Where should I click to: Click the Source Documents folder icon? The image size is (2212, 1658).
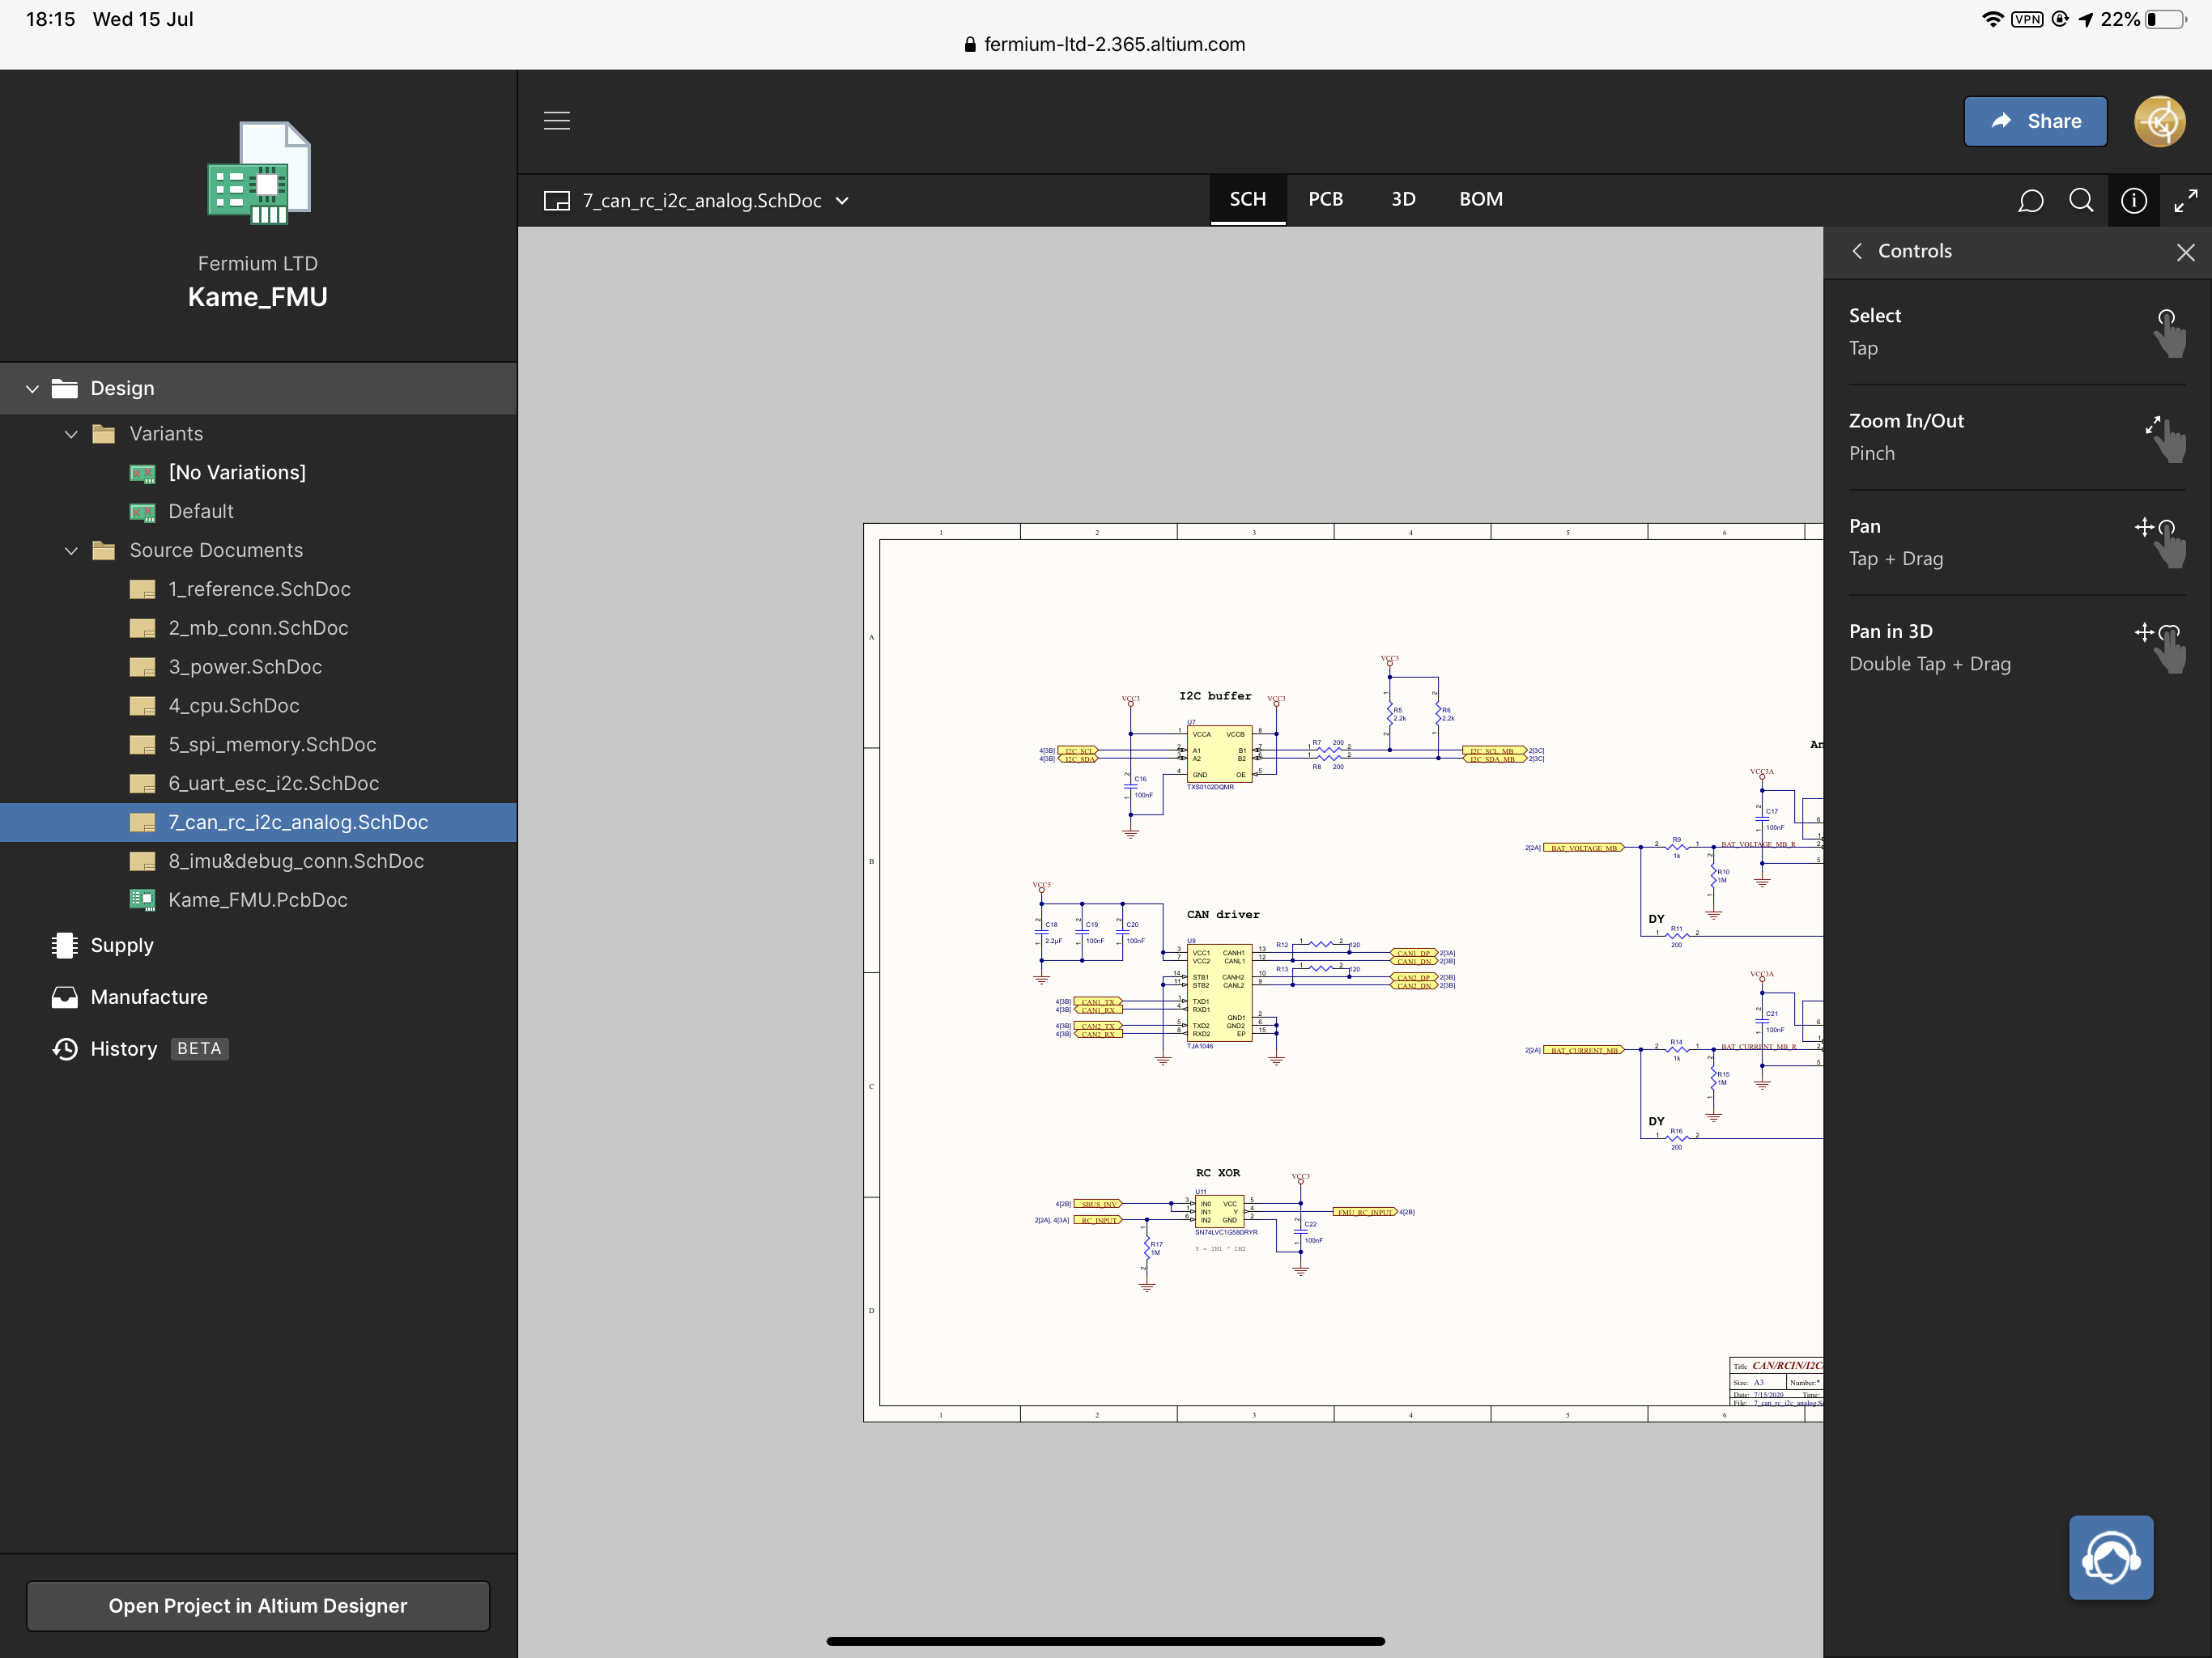tap(104, 551)
